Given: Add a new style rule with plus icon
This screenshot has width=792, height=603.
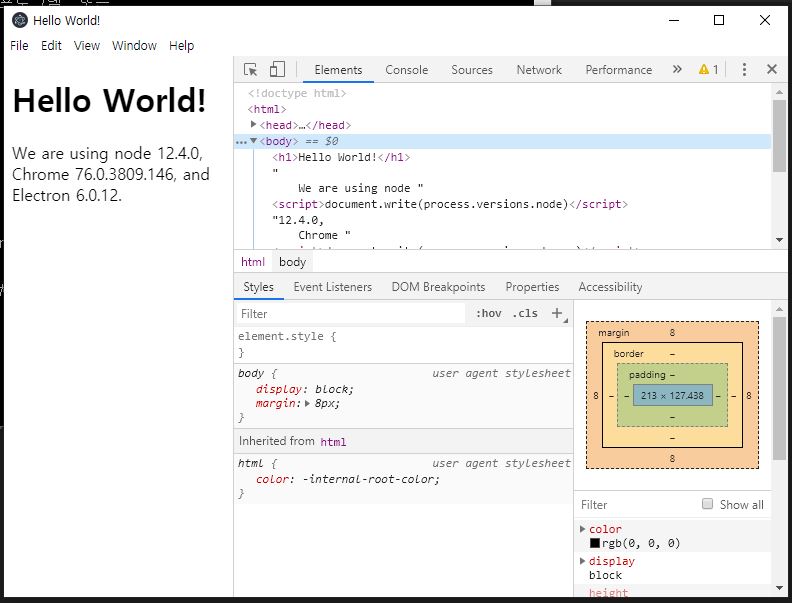Looking at the screenshot, I should pos(557,313).
